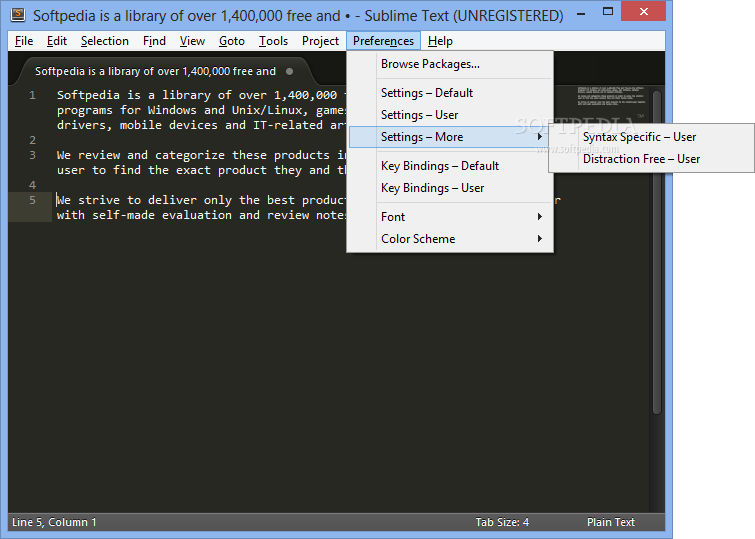Viewport: 755px width, 539px height.
Task: Minimize the Sublime Text window
Action: (x=582, y=13)
